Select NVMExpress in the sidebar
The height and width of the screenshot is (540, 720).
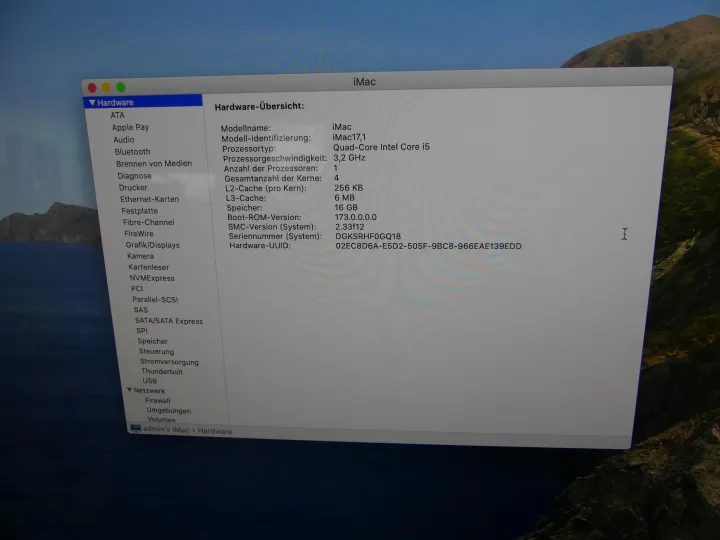pyautogui.click(x=152, y=278)
